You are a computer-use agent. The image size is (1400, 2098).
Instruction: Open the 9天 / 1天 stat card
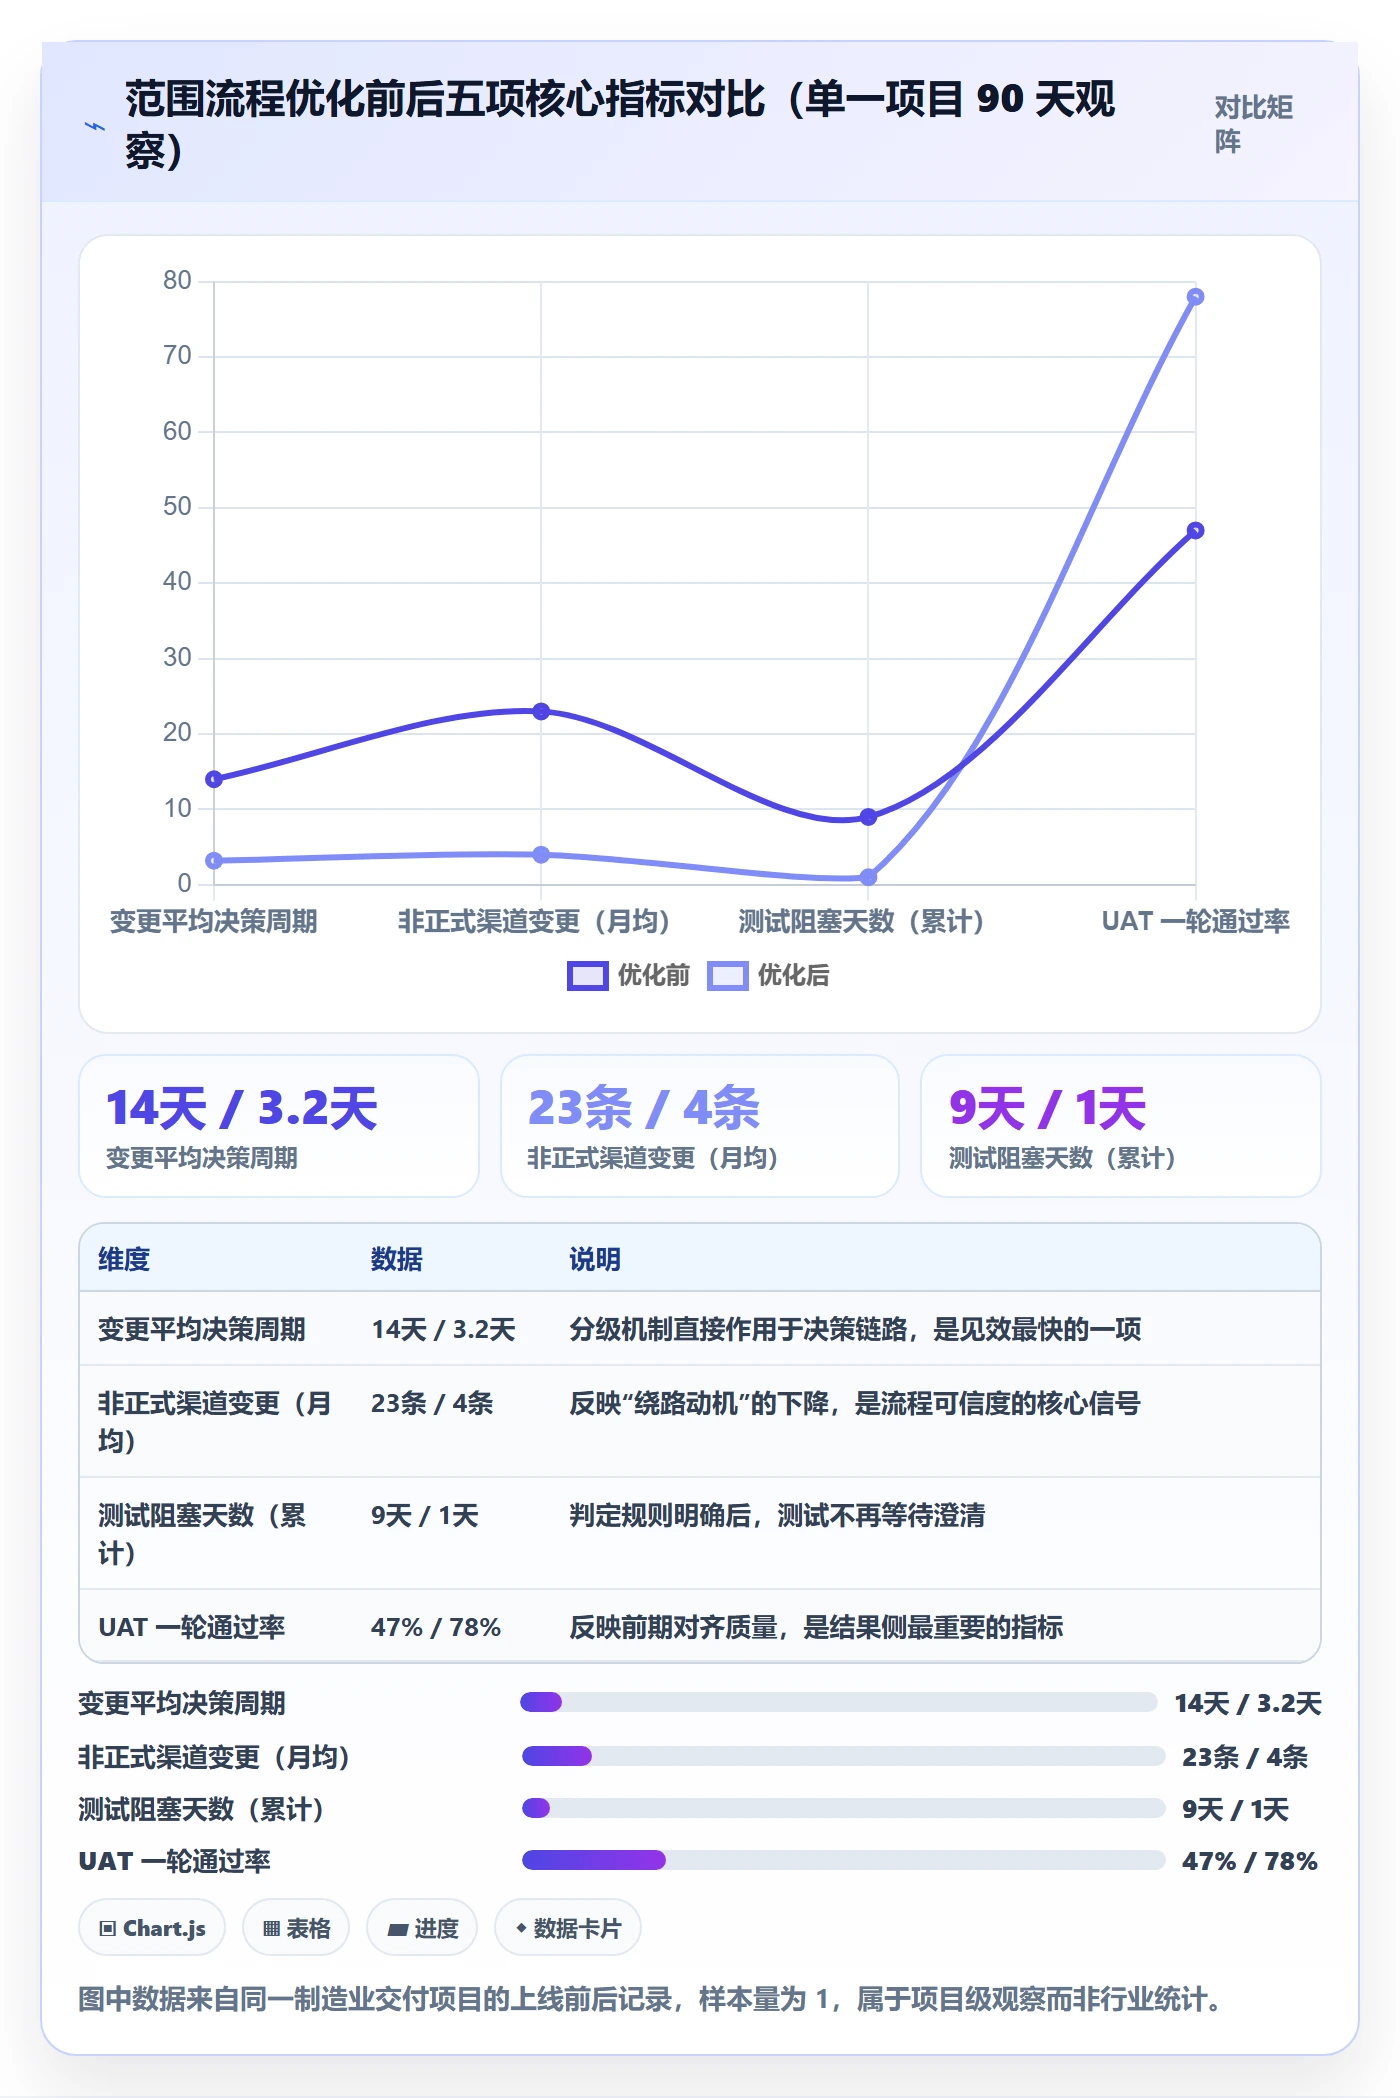(x=1121, y=1126)
